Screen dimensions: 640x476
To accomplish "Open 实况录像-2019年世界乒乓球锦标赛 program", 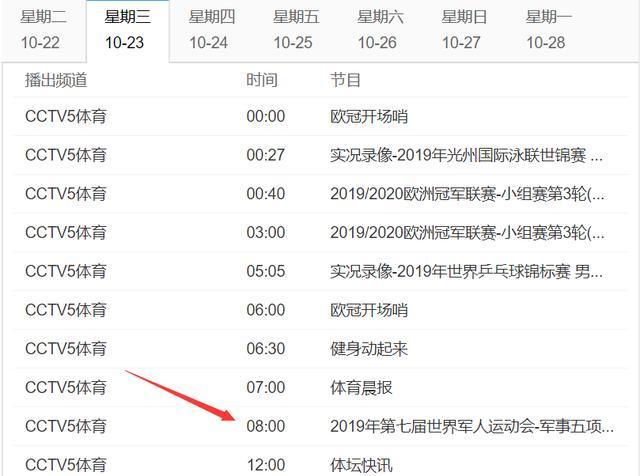I will click(466, 271).
